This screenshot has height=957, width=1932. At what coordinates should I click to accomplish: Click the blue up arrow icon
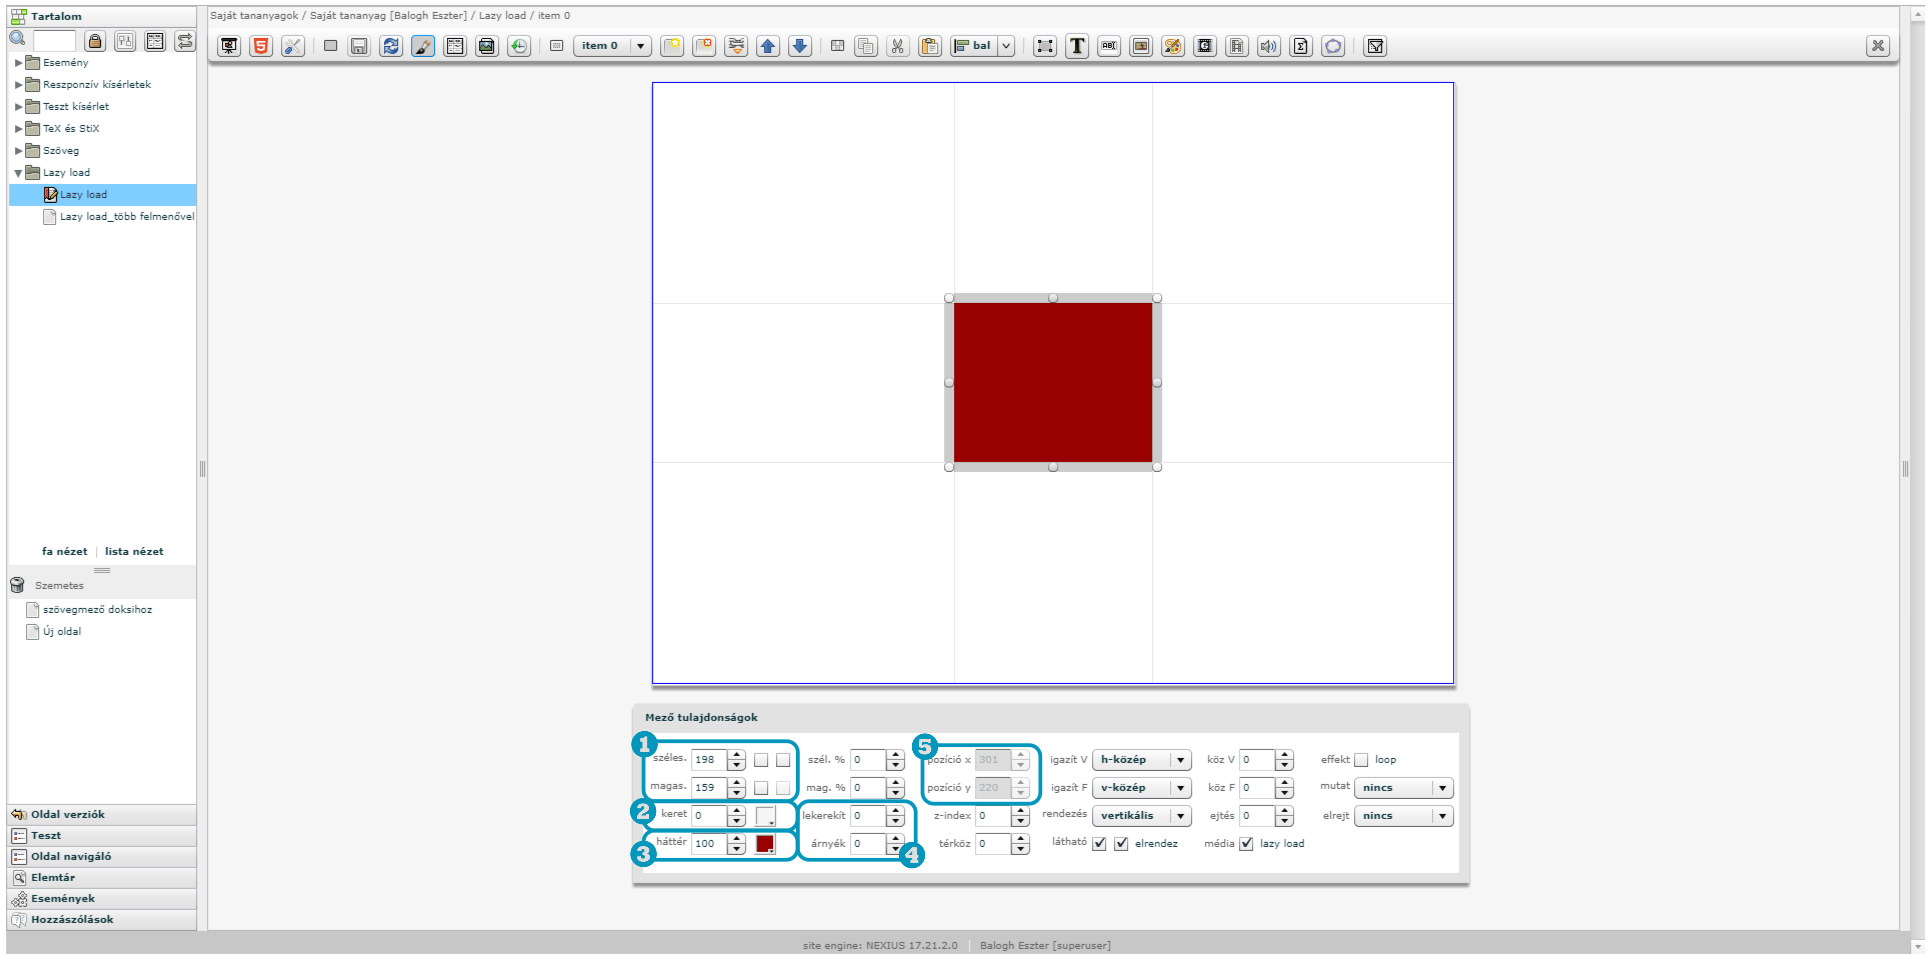point(768,46)
